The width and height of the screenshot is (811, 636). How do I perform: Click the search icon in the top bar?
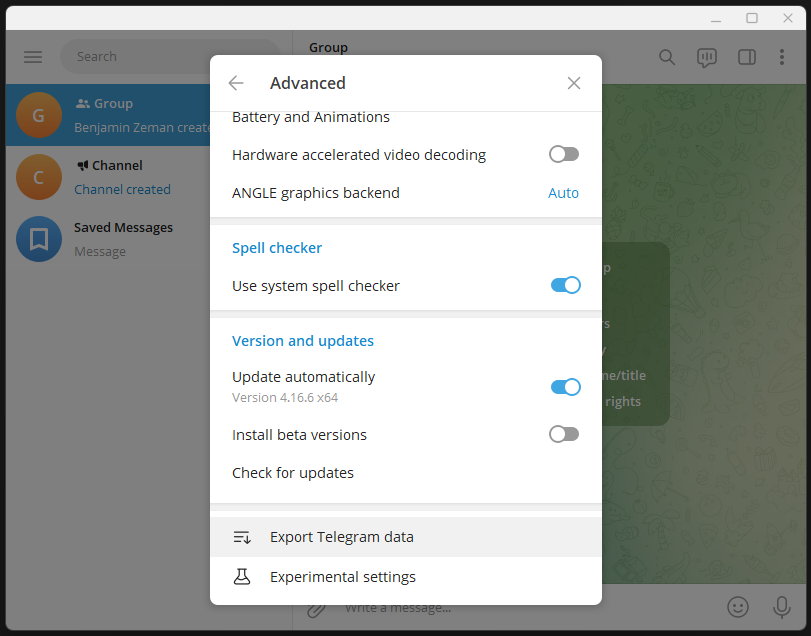666,57
